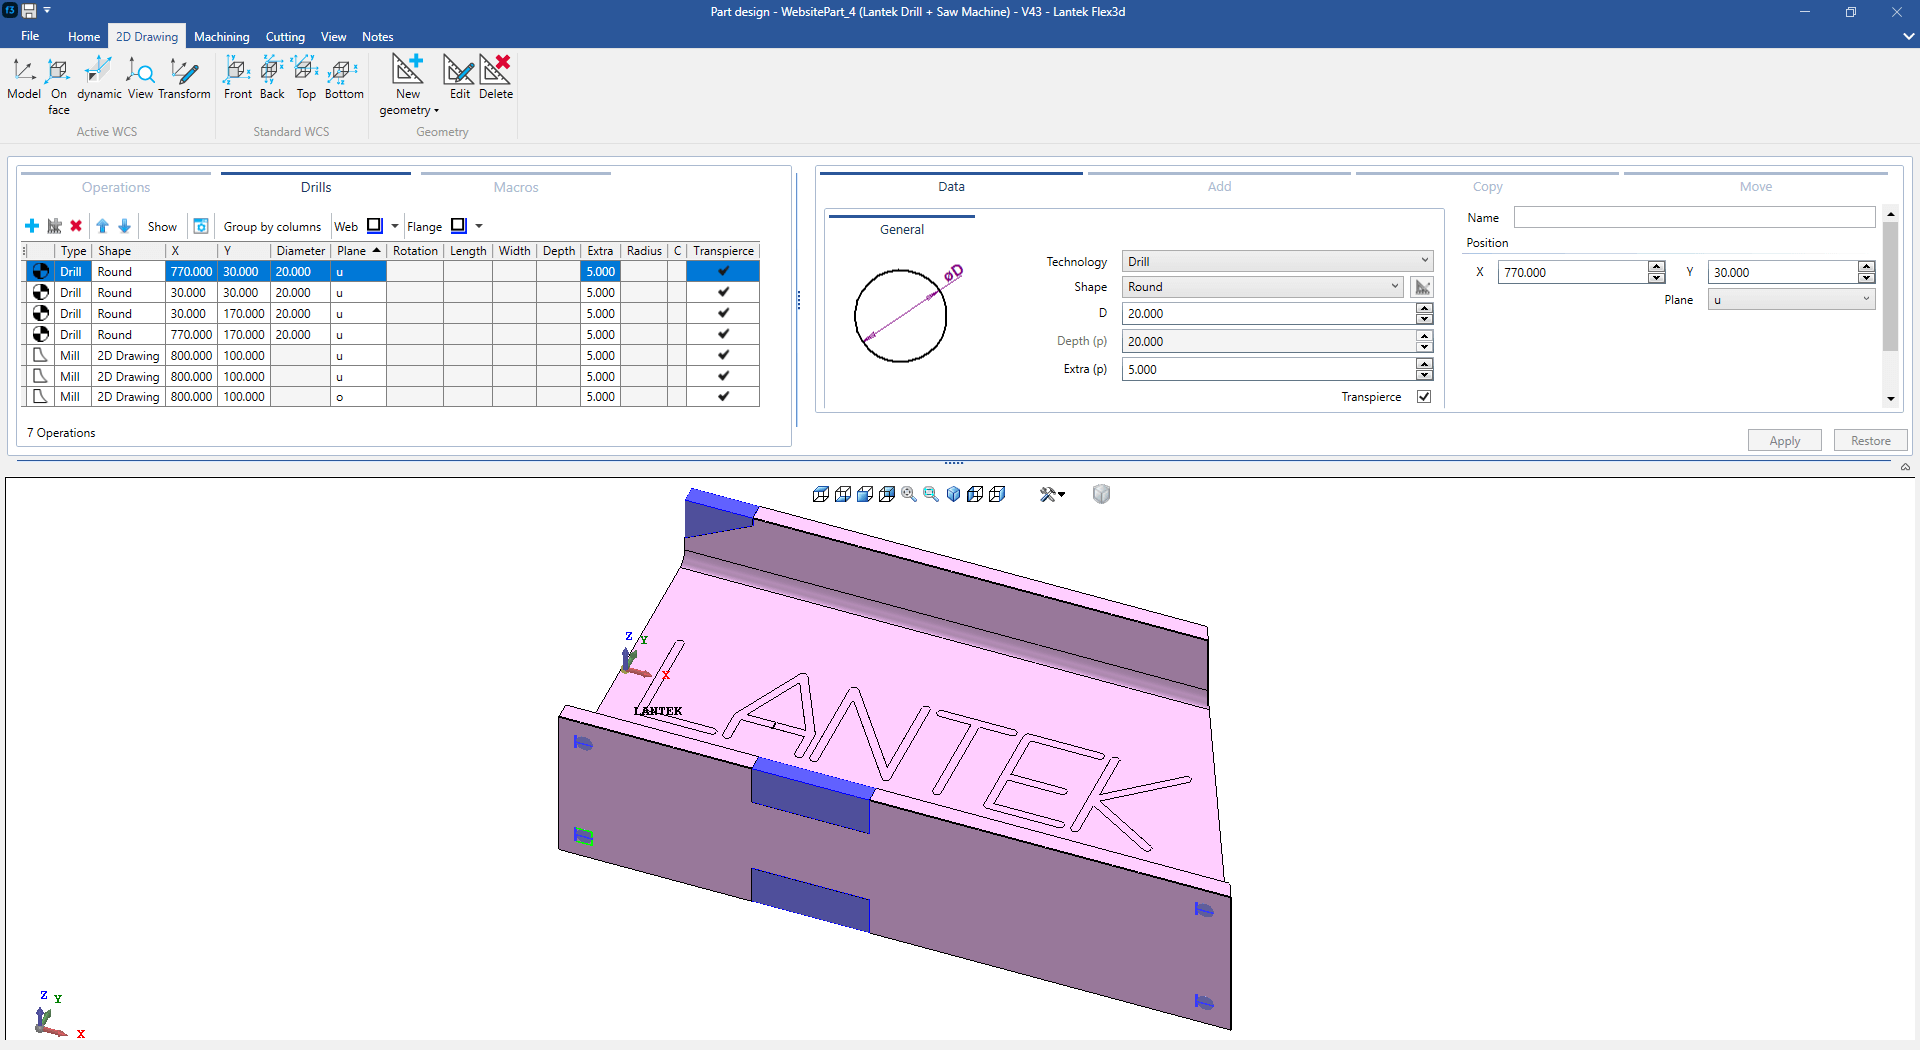The image size is (1920, 1050).
Task: Choose the On face WCS tool
Action: click(59, 72)
